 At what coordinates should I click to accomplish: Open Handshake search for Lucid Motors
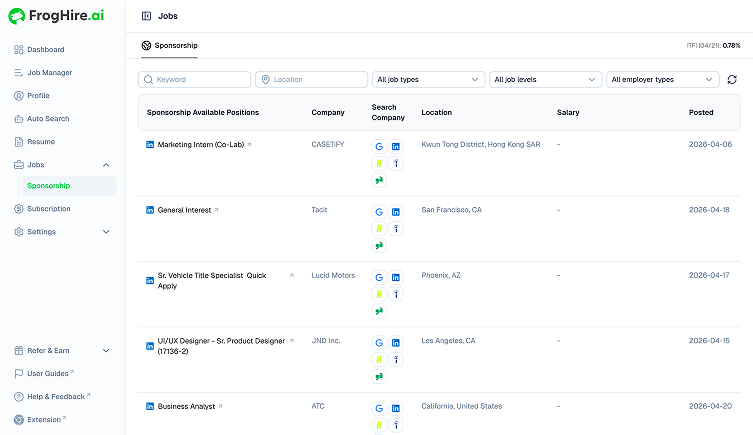coord(379,294)
